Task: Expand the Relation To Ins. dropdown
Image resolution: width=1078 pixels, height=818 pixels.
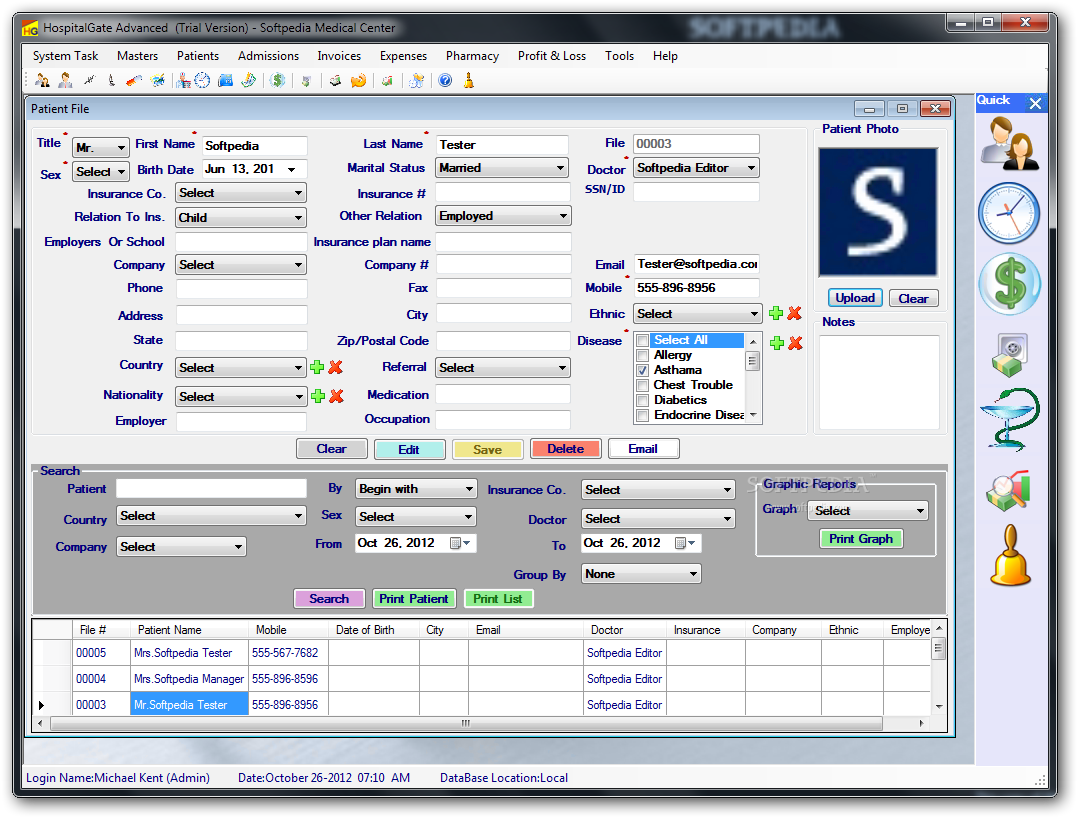Action: point(241,217)
